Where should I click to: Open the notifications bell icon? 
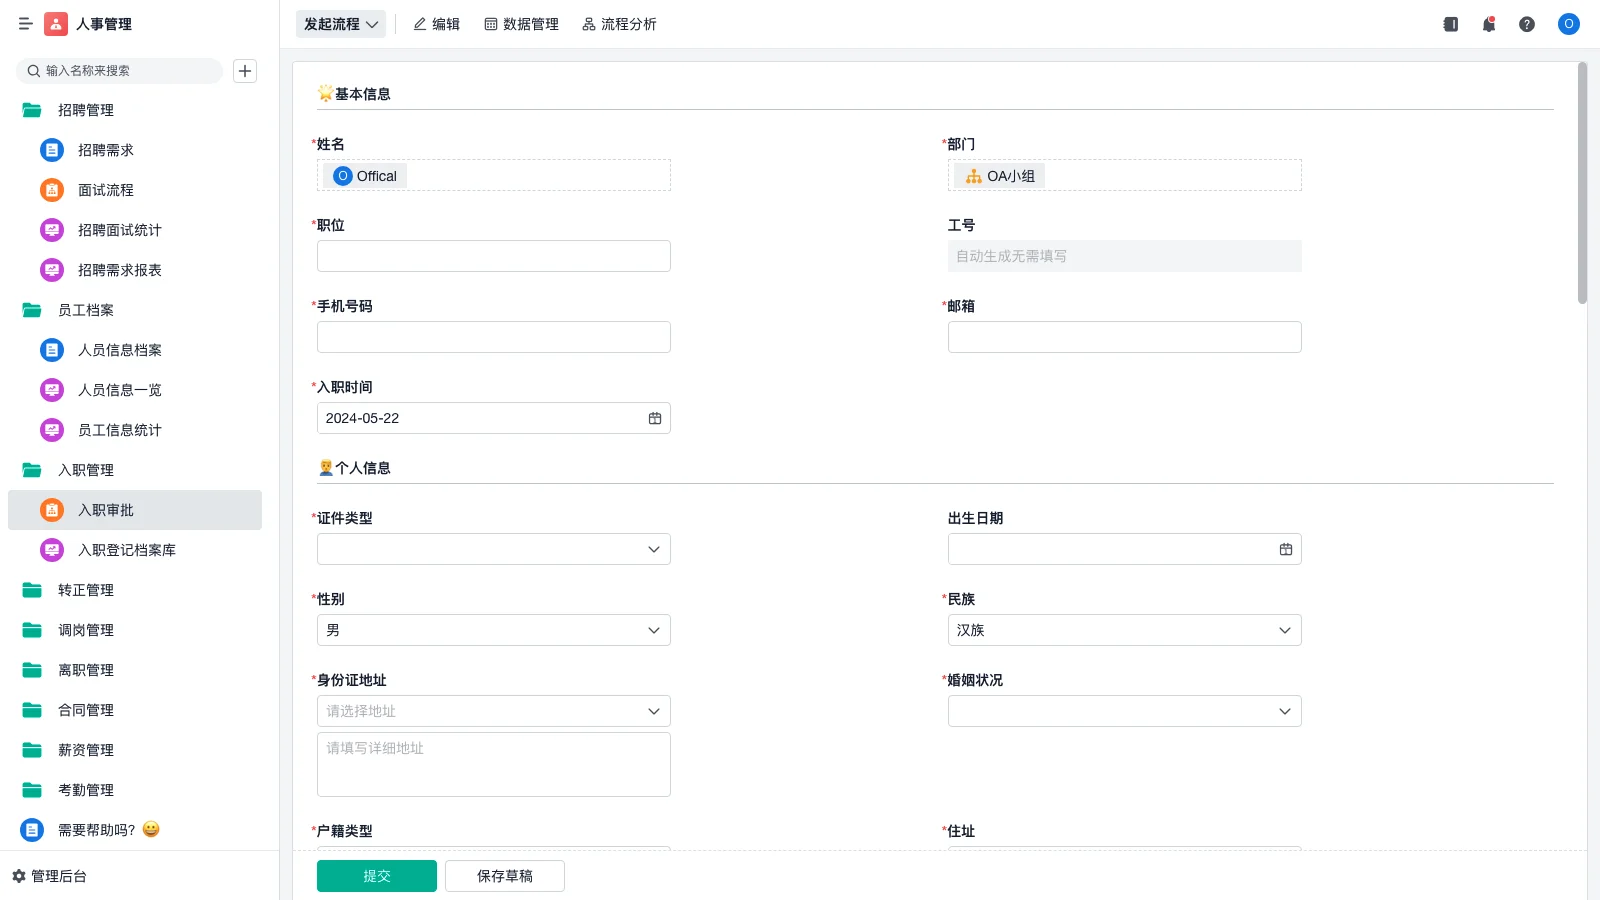point(1488,24)
